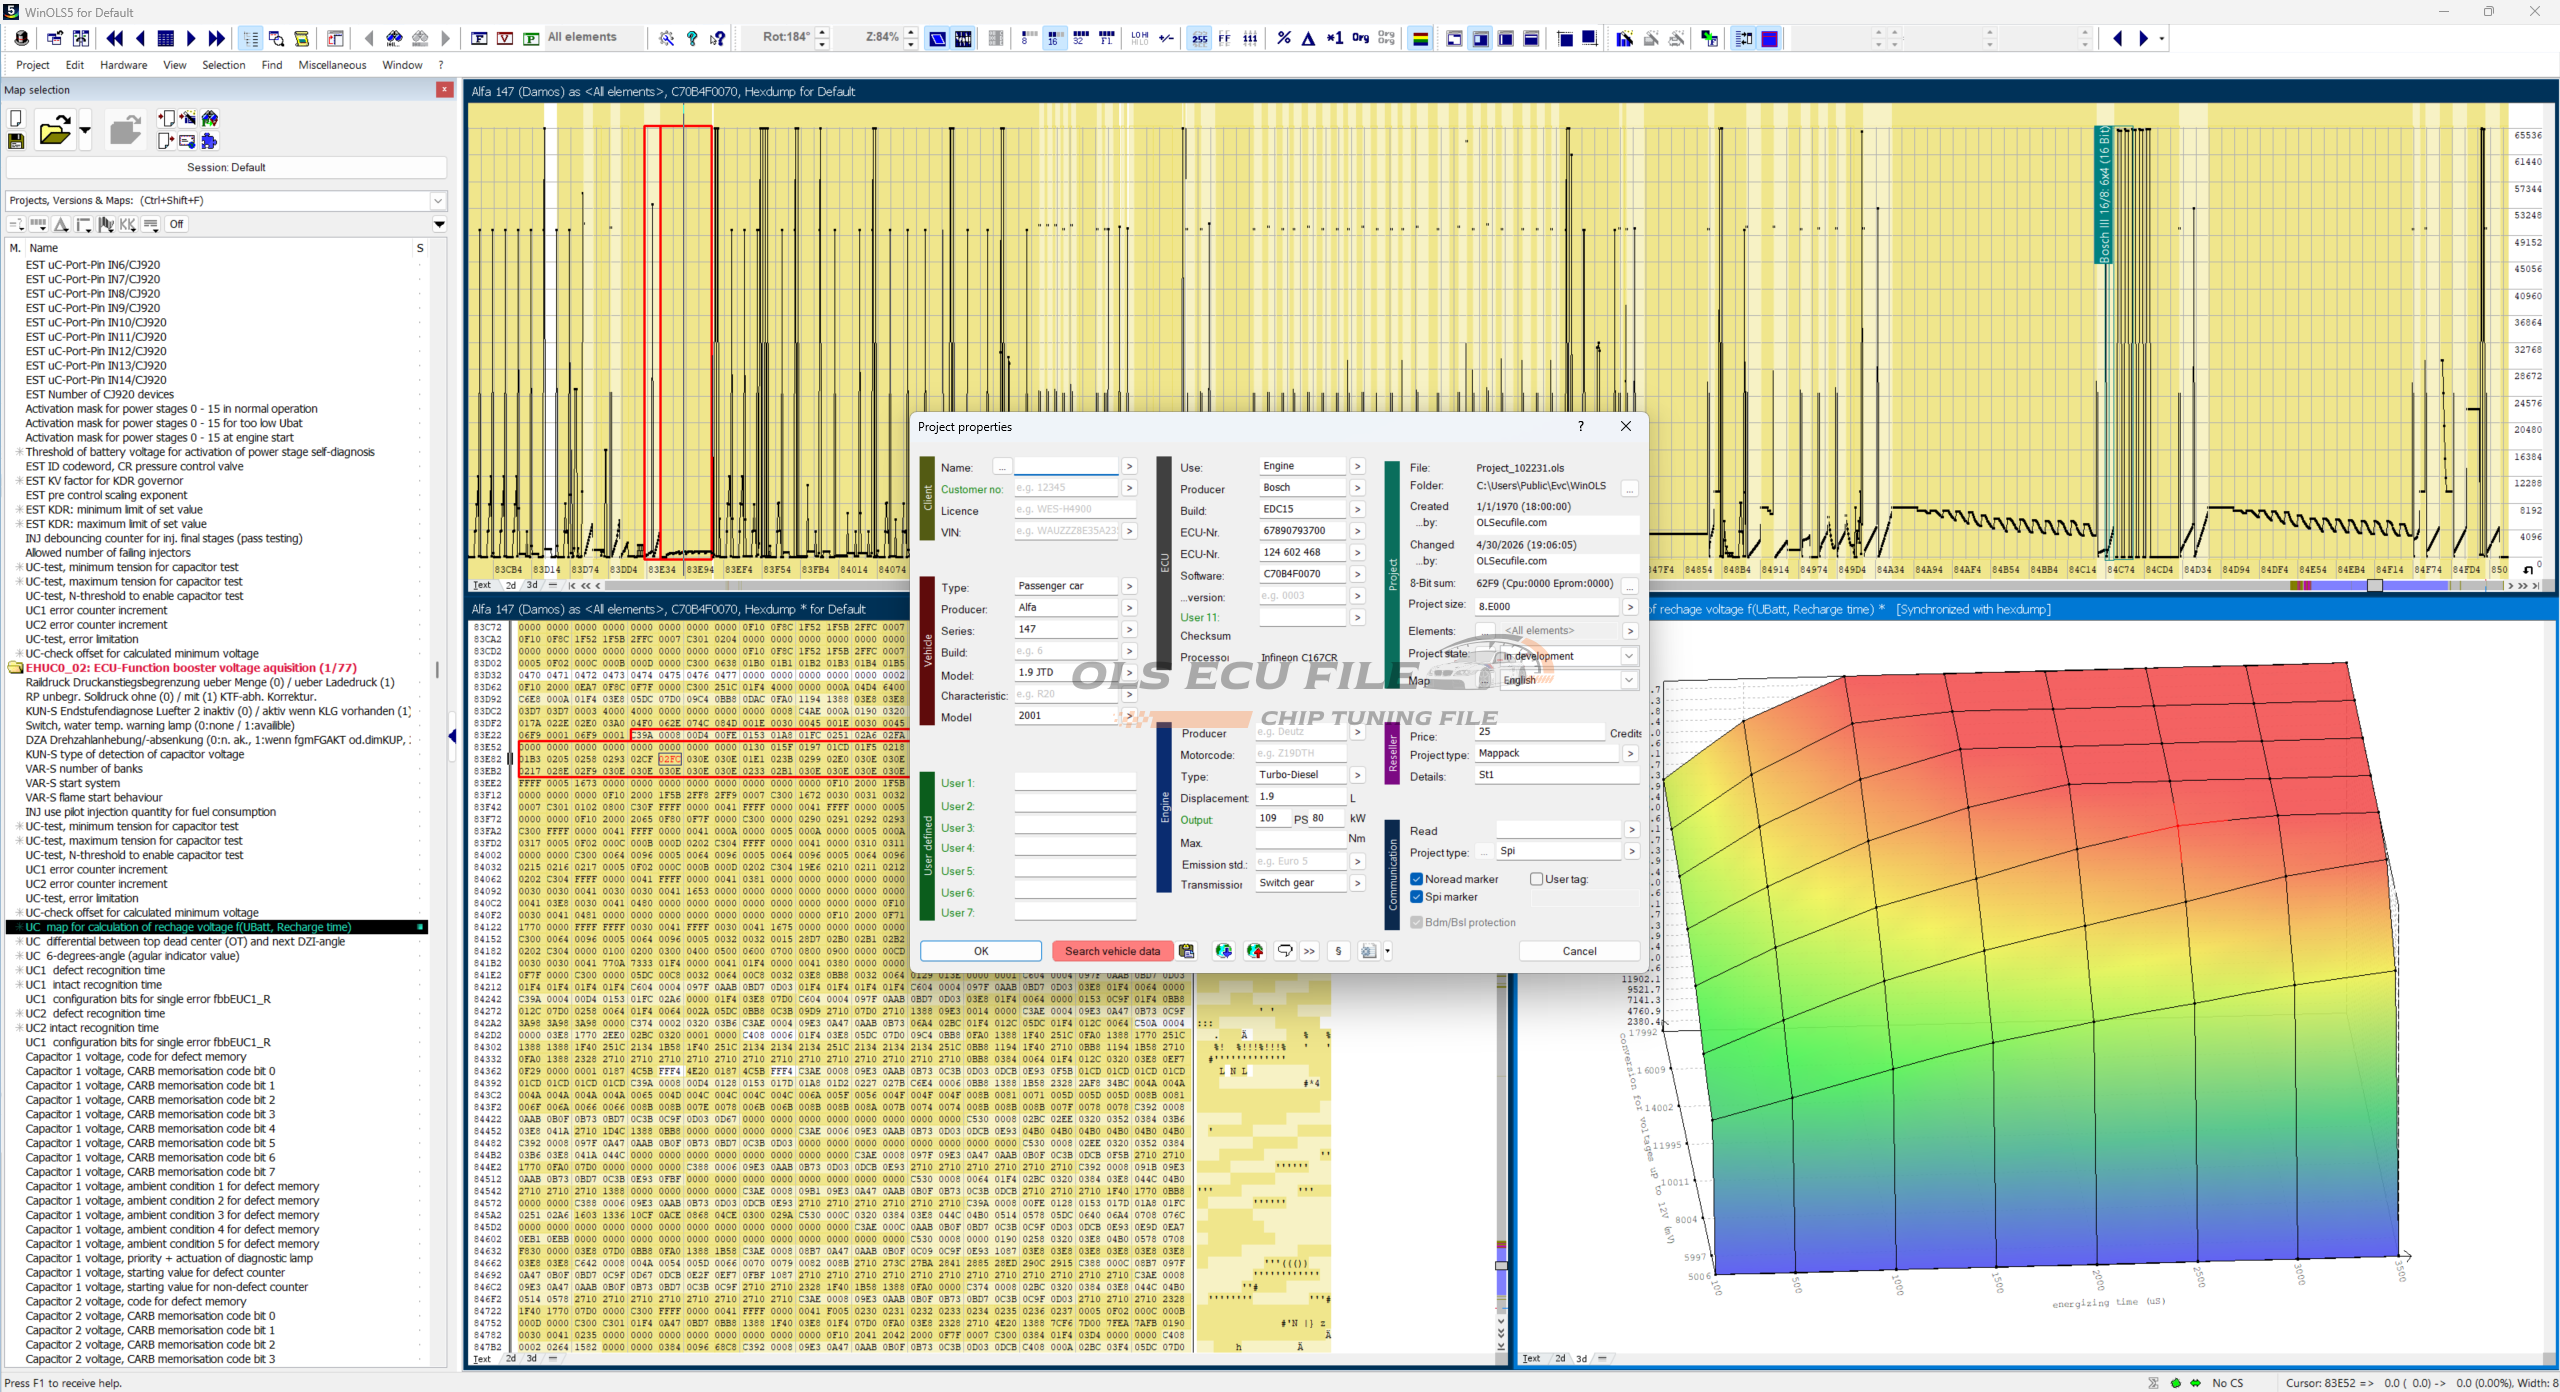Click the open folder icon in Map selection
The width and height of the screenshot is (2560, 1392).
point(55,130)
